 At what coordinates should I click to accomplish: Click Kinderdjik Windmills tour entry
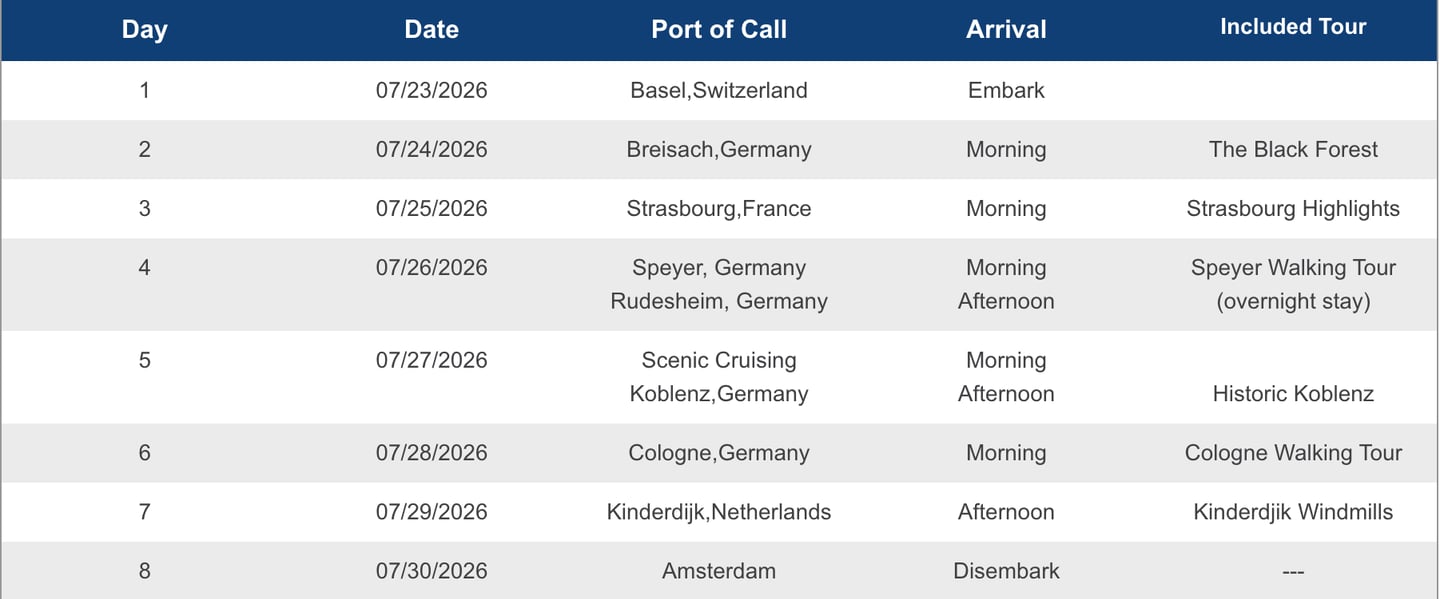click(x=1293, y=512)
